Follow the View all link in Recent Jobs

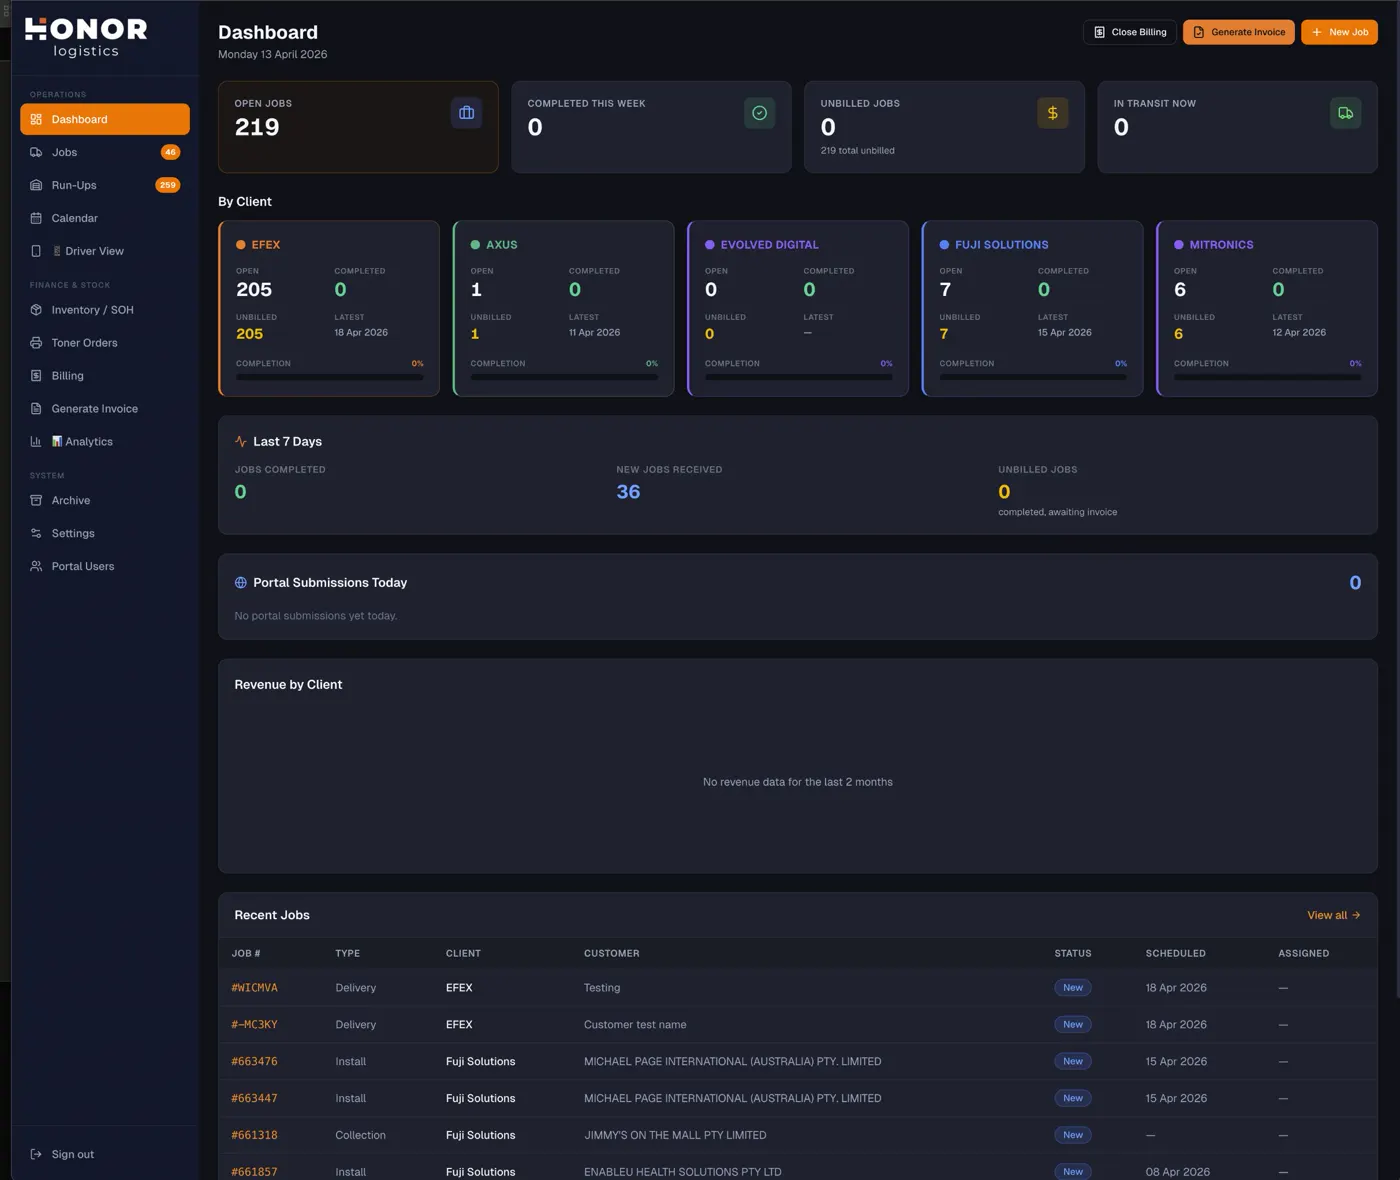pyautogui.click(x=1334, y=915)
